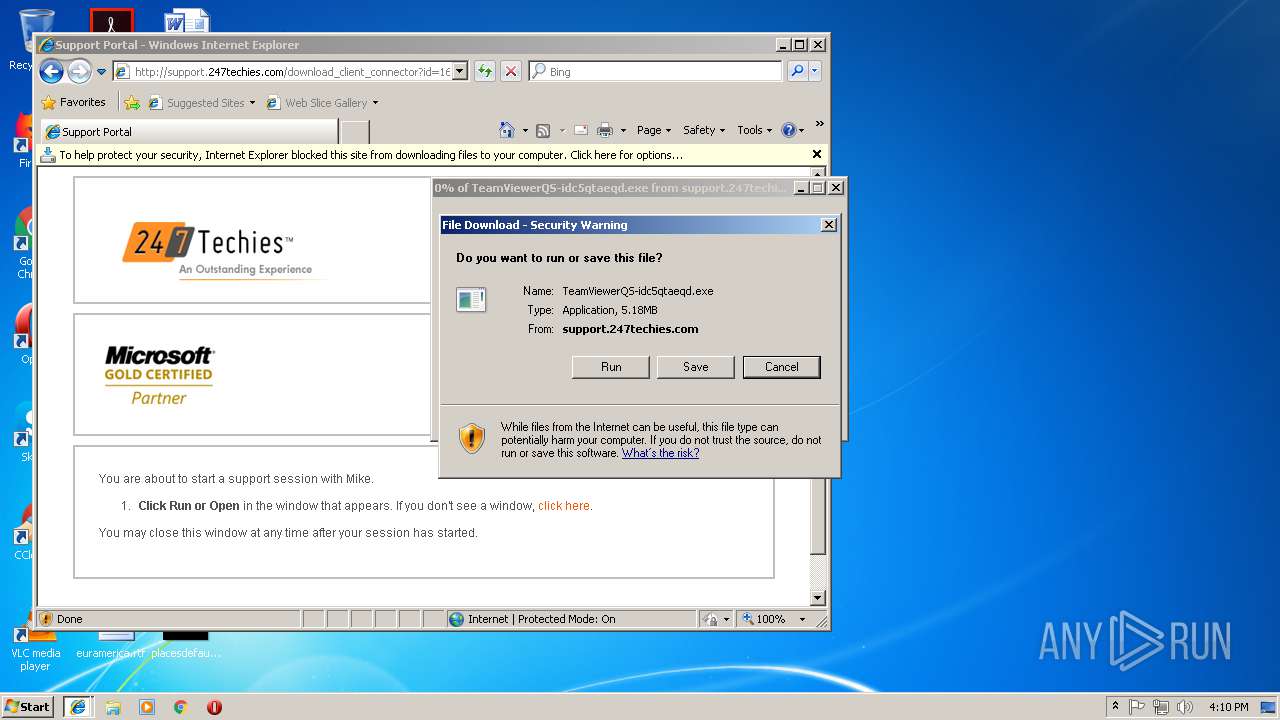1280x720 pixels.
Task: Select the Word document desktop icon
Action: point(187,21)
